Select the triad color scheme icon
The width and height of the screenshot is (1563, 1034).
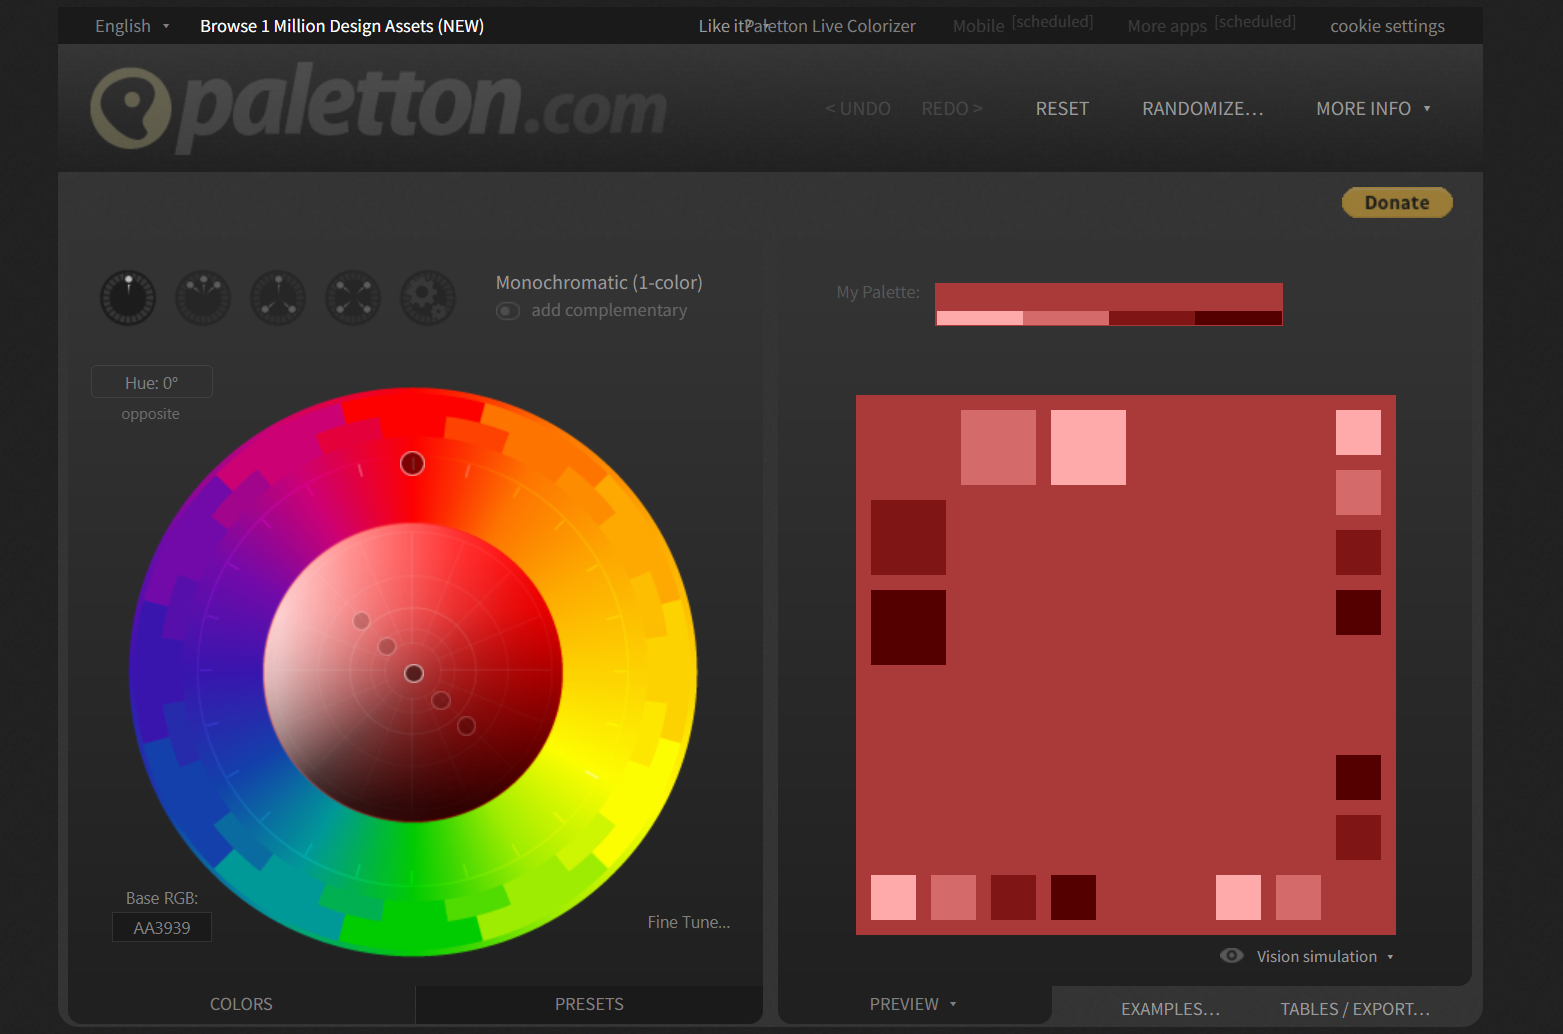pos(278,298)
